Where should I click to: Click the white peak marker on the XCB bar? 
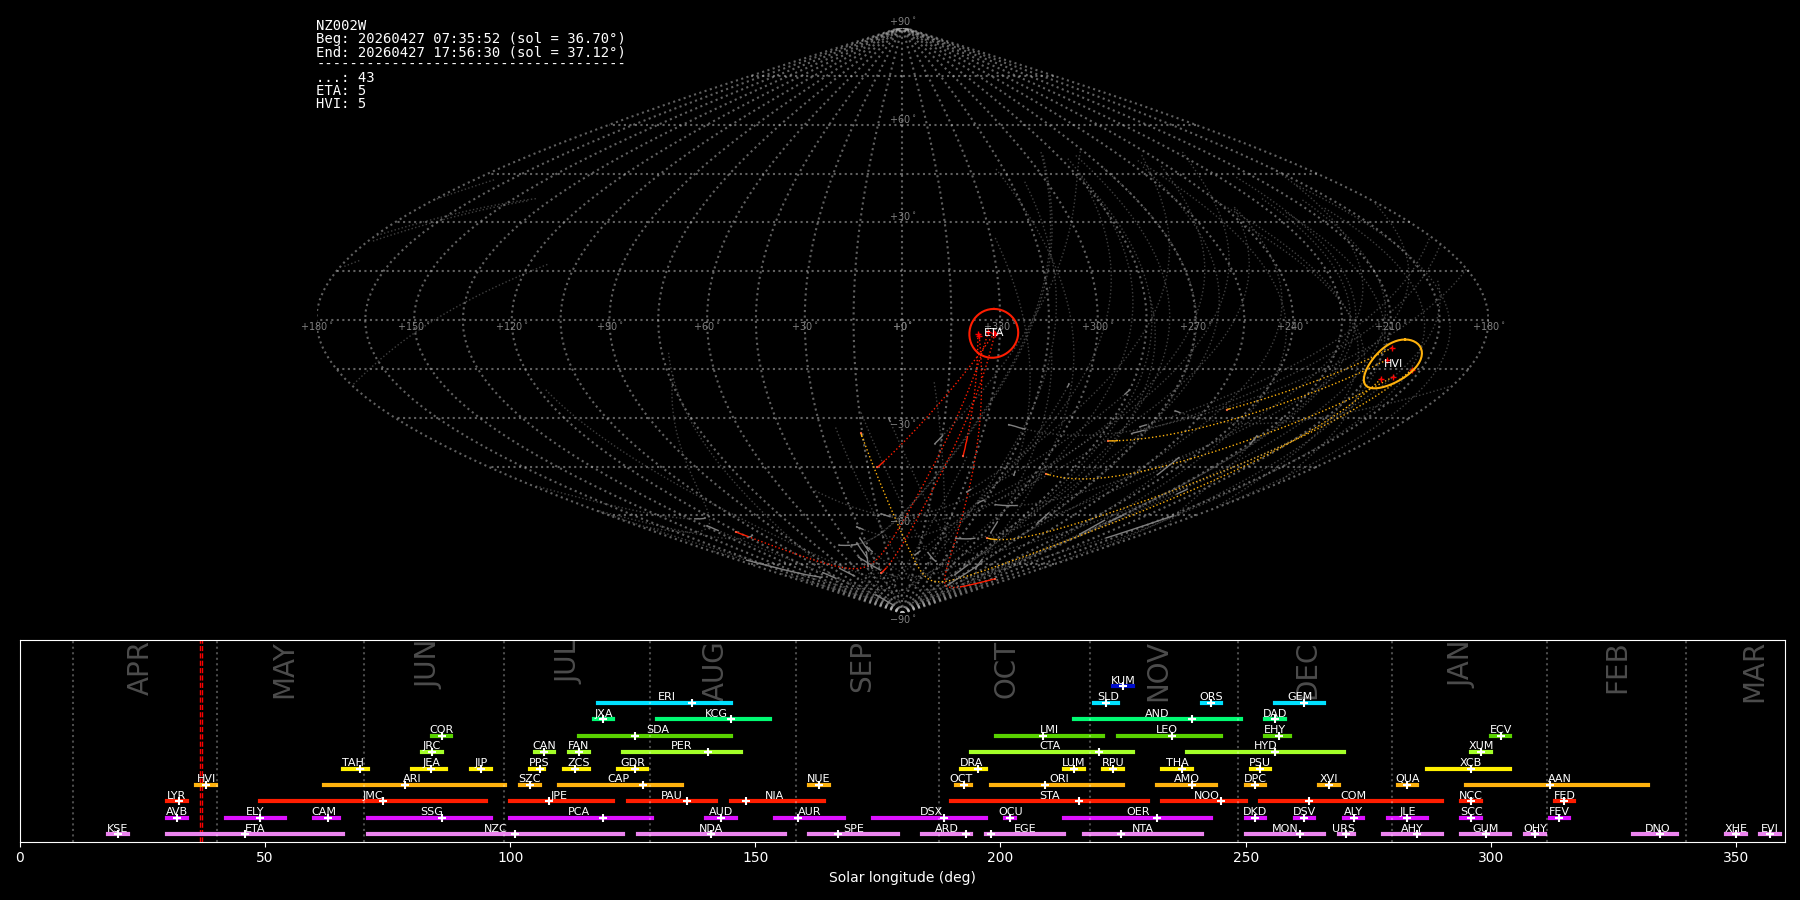pyautogui.click(x=1471, y=769)
